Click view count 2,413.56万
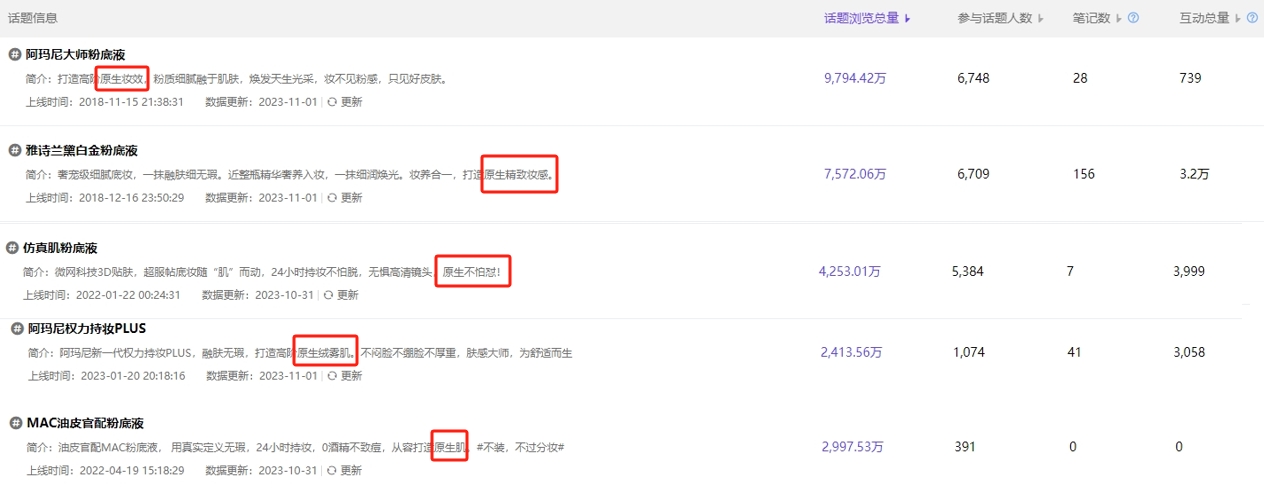The image size is (1264, 501). pyautogui.click(x=852, y=352)
